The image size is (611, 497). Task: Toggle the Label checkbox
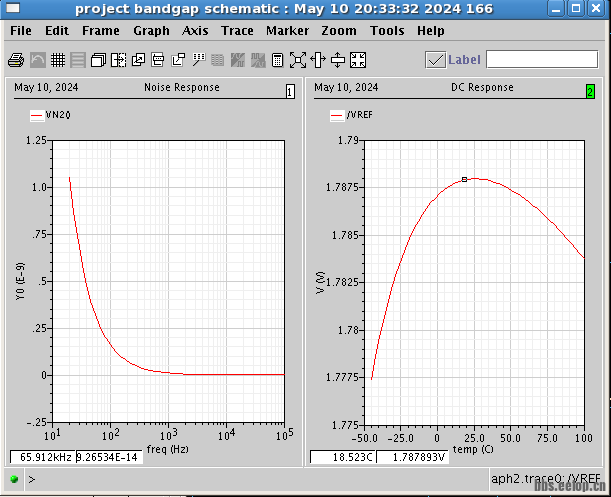click(x=435, y=60)
